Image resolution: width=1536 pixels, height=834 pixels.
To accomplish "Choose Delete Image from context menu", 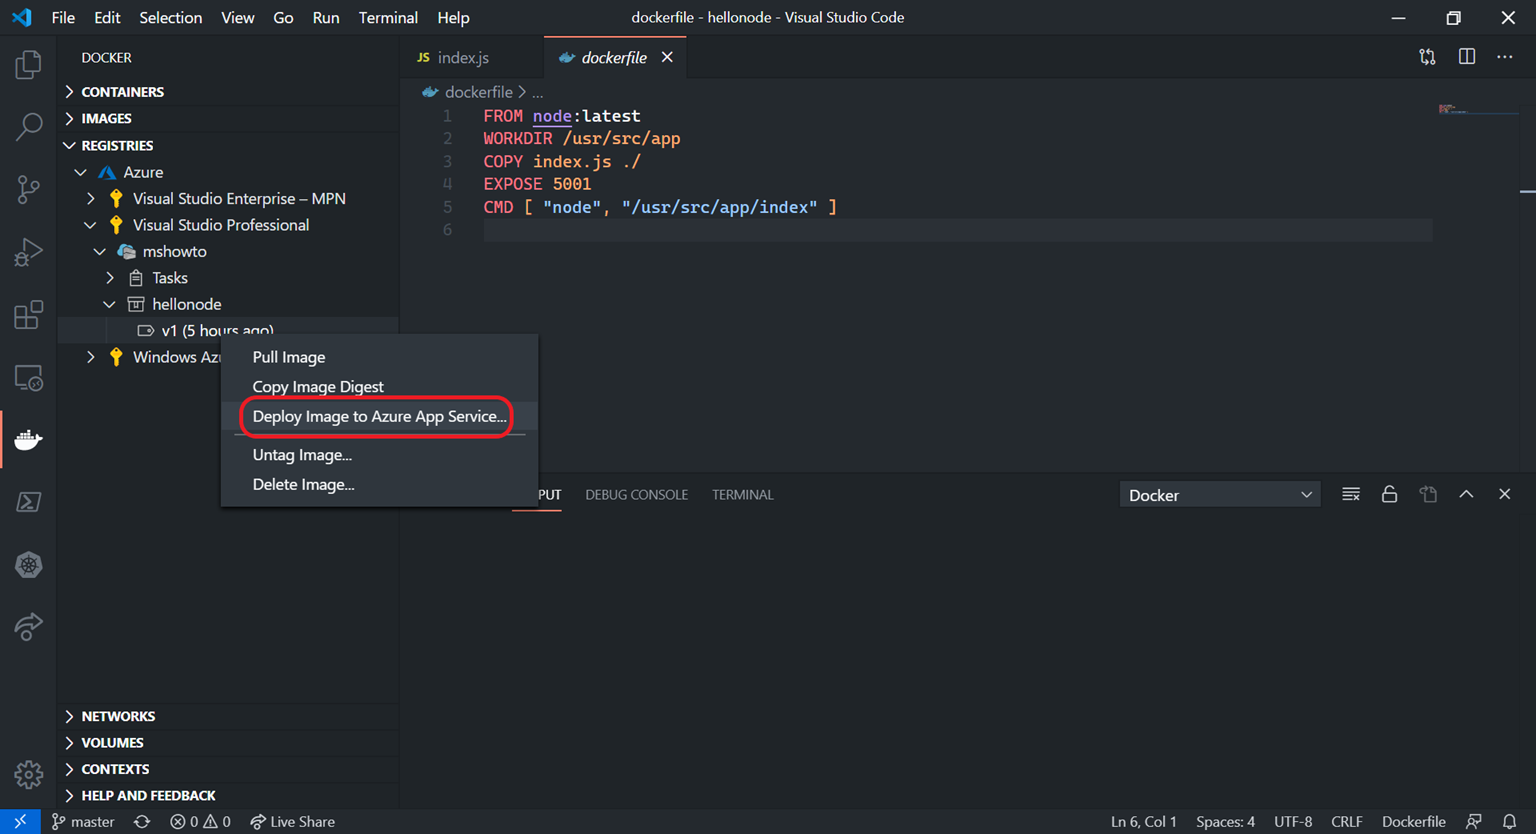I will point(380,484).
